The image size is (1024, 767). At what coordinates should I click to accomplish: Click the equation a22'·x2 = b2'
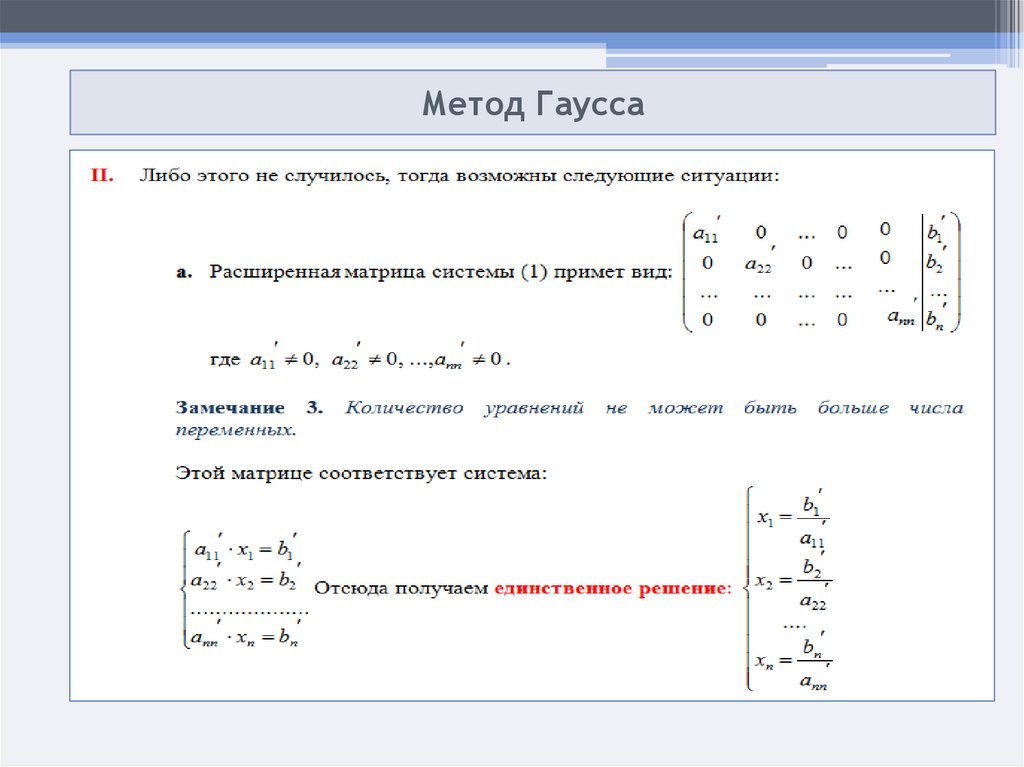click(x=245, y=580)
